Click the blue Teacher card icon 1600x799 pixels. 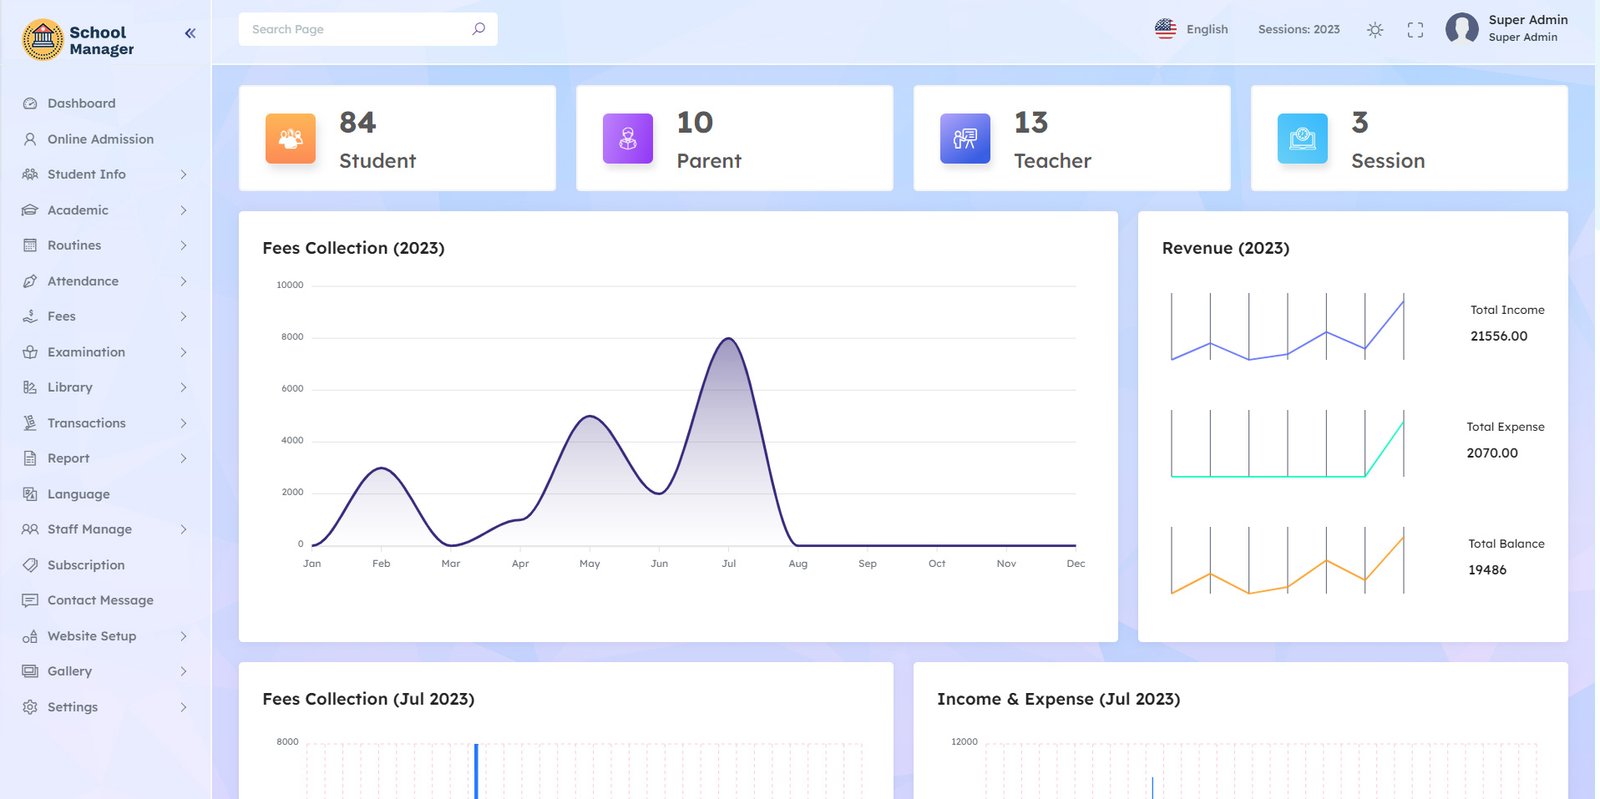click(x=965, y=138)
